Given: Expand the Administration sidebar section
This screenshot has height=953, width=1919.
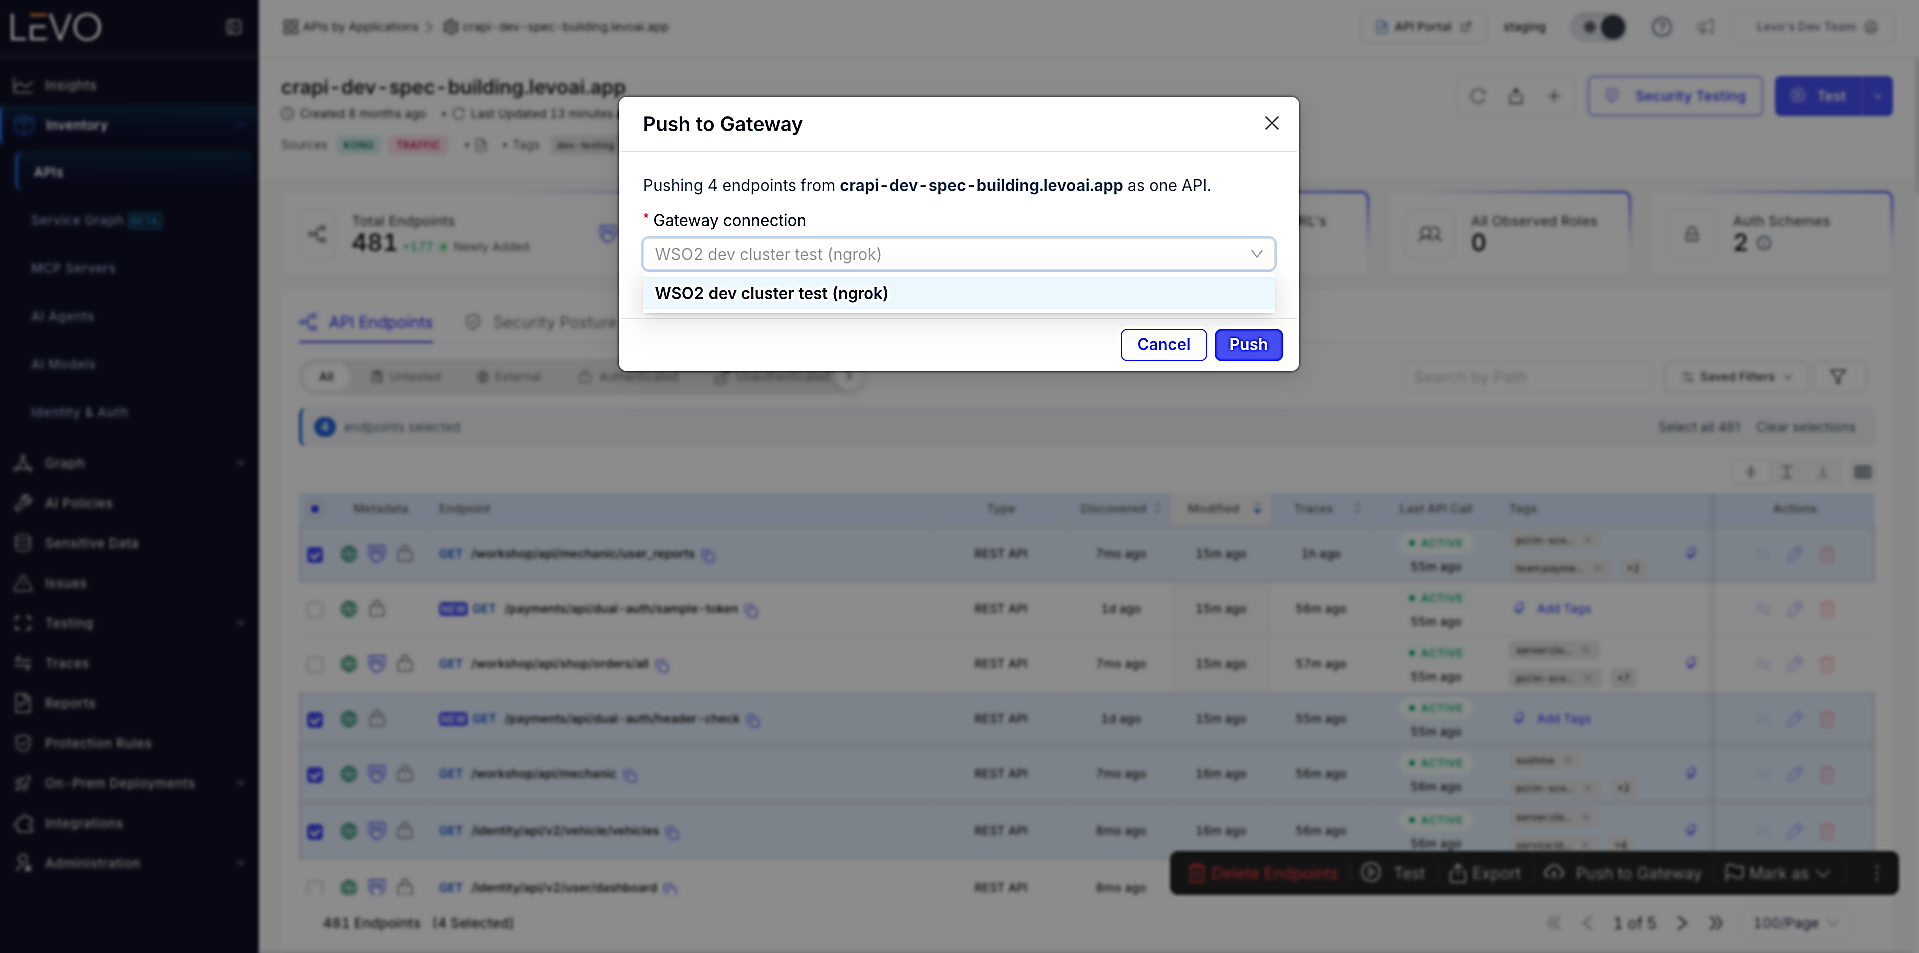Looking at the screenshot, I should click(x=128, y=863).
